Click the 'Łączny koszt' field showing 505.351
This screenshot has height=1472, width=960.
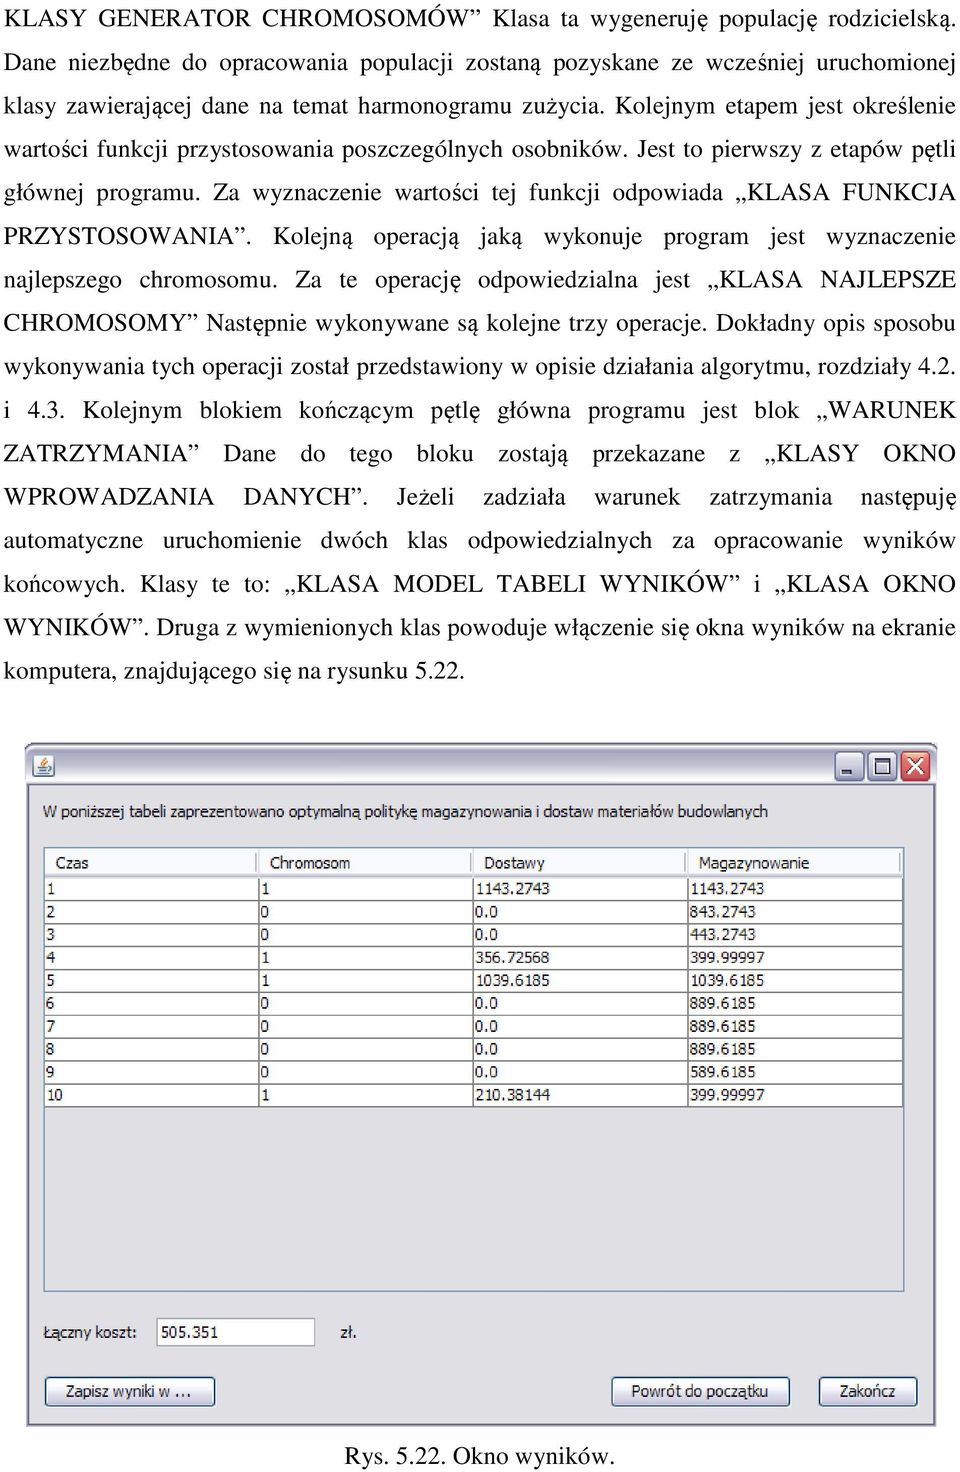coord(236,1332)
